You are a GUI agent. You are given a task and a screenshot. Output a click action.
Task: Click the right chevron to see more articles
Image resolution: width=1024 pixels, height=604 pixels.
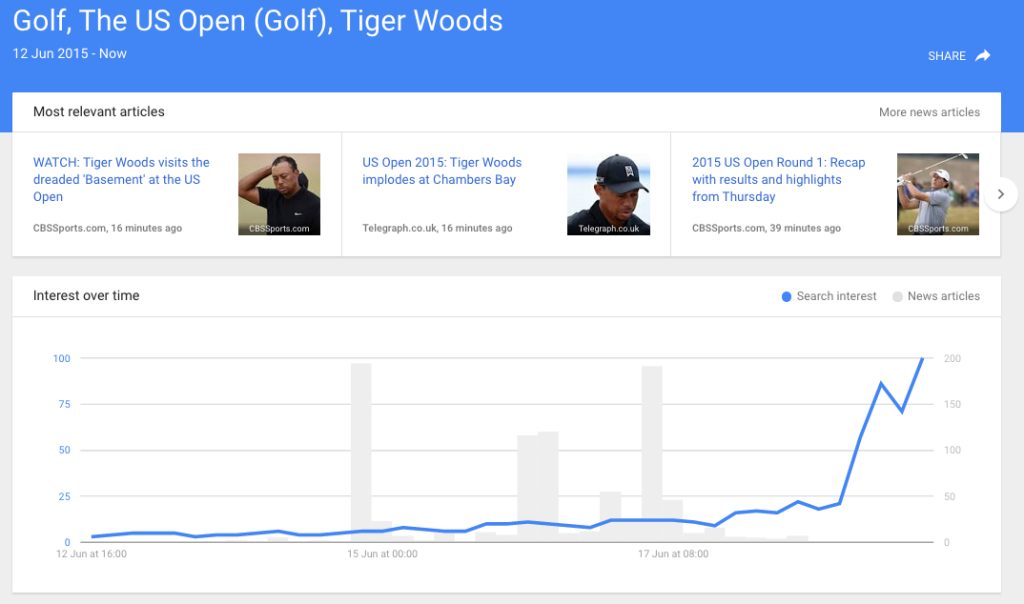click(x=1001, y=194)
